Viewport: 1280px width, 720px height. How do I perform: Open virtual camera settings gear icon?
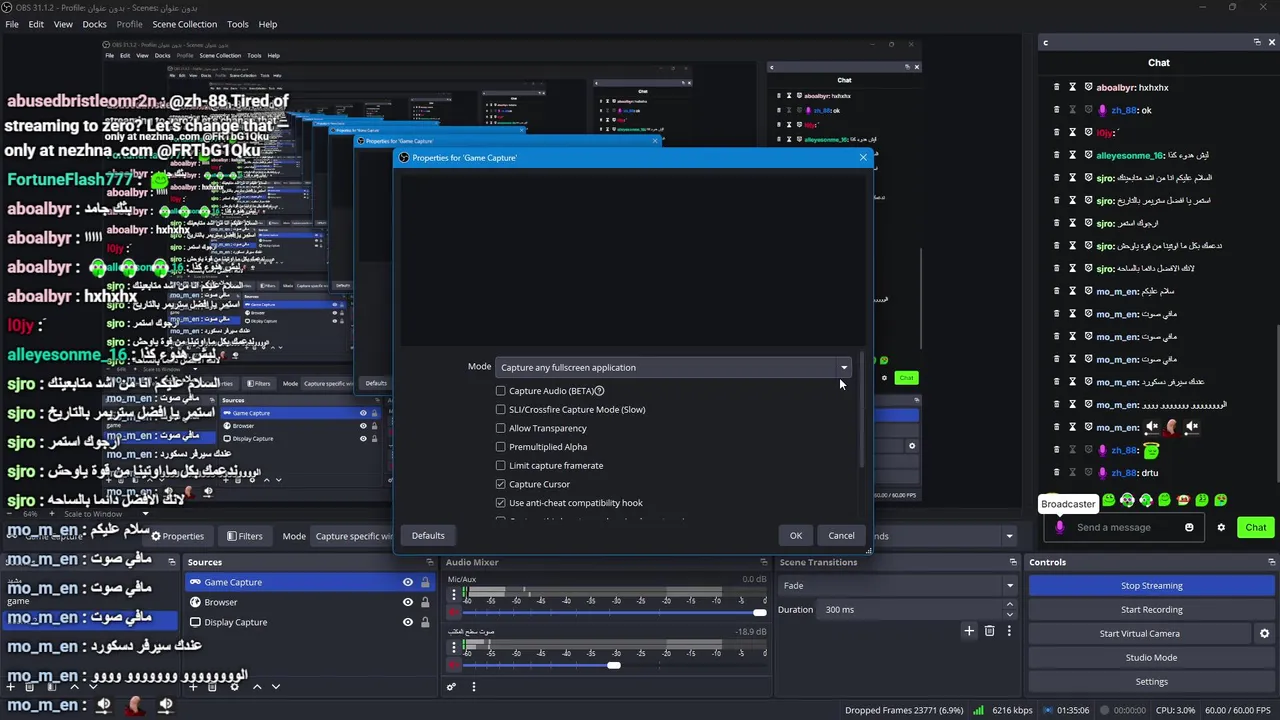point(1264,633)
